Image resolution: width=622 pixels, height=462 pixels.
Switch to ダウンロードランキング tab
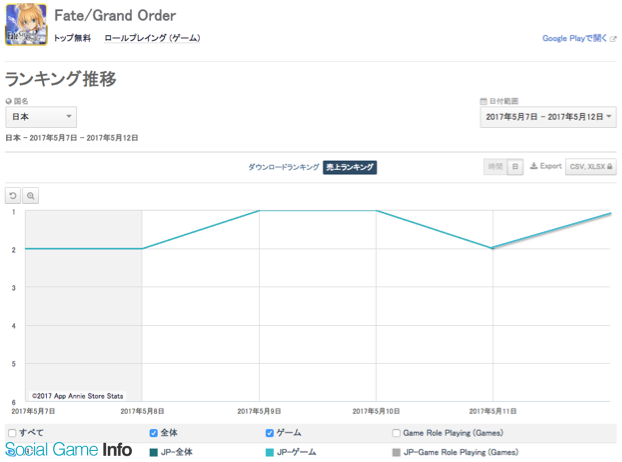(x=284, y=167)
